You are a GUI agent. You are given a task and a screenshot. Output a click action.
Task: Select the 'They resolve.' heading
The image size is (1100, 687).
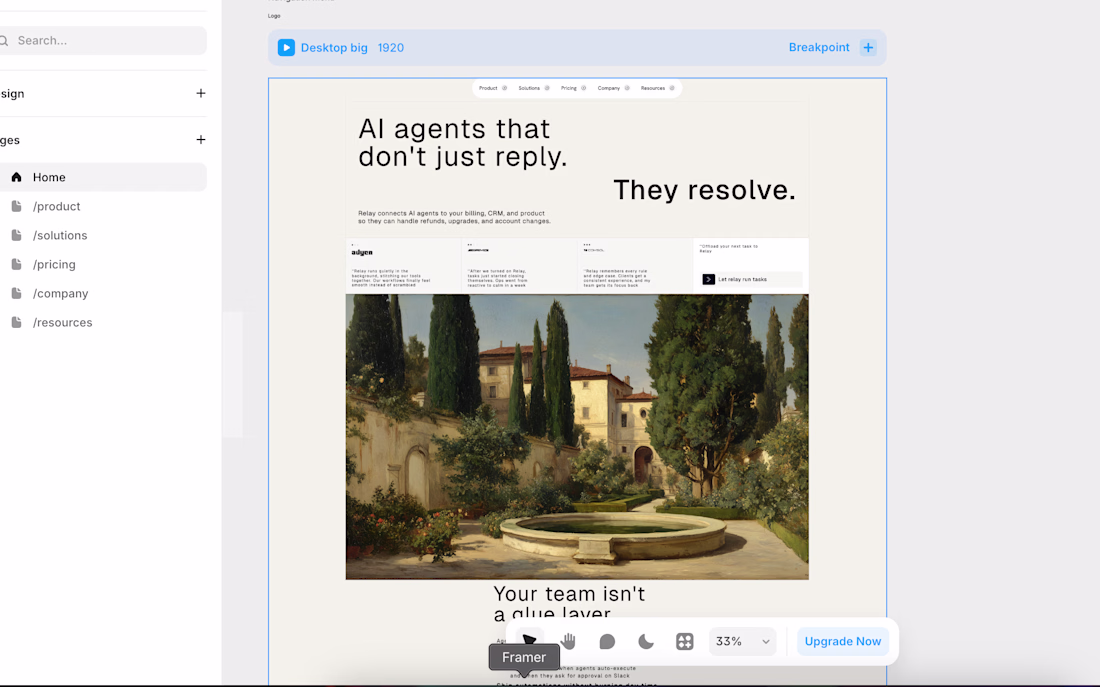(x=704, y=190)
